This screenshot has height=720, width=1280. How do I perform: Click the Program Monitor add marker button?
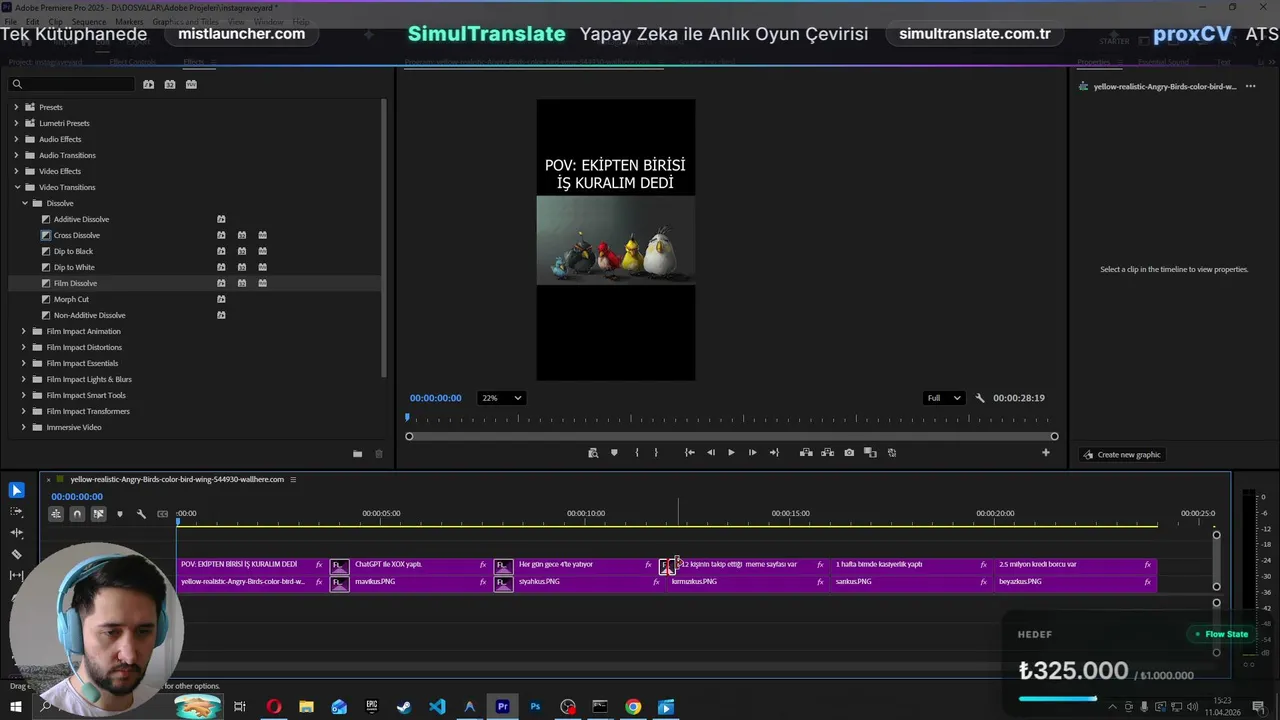[x=614, y=453]
